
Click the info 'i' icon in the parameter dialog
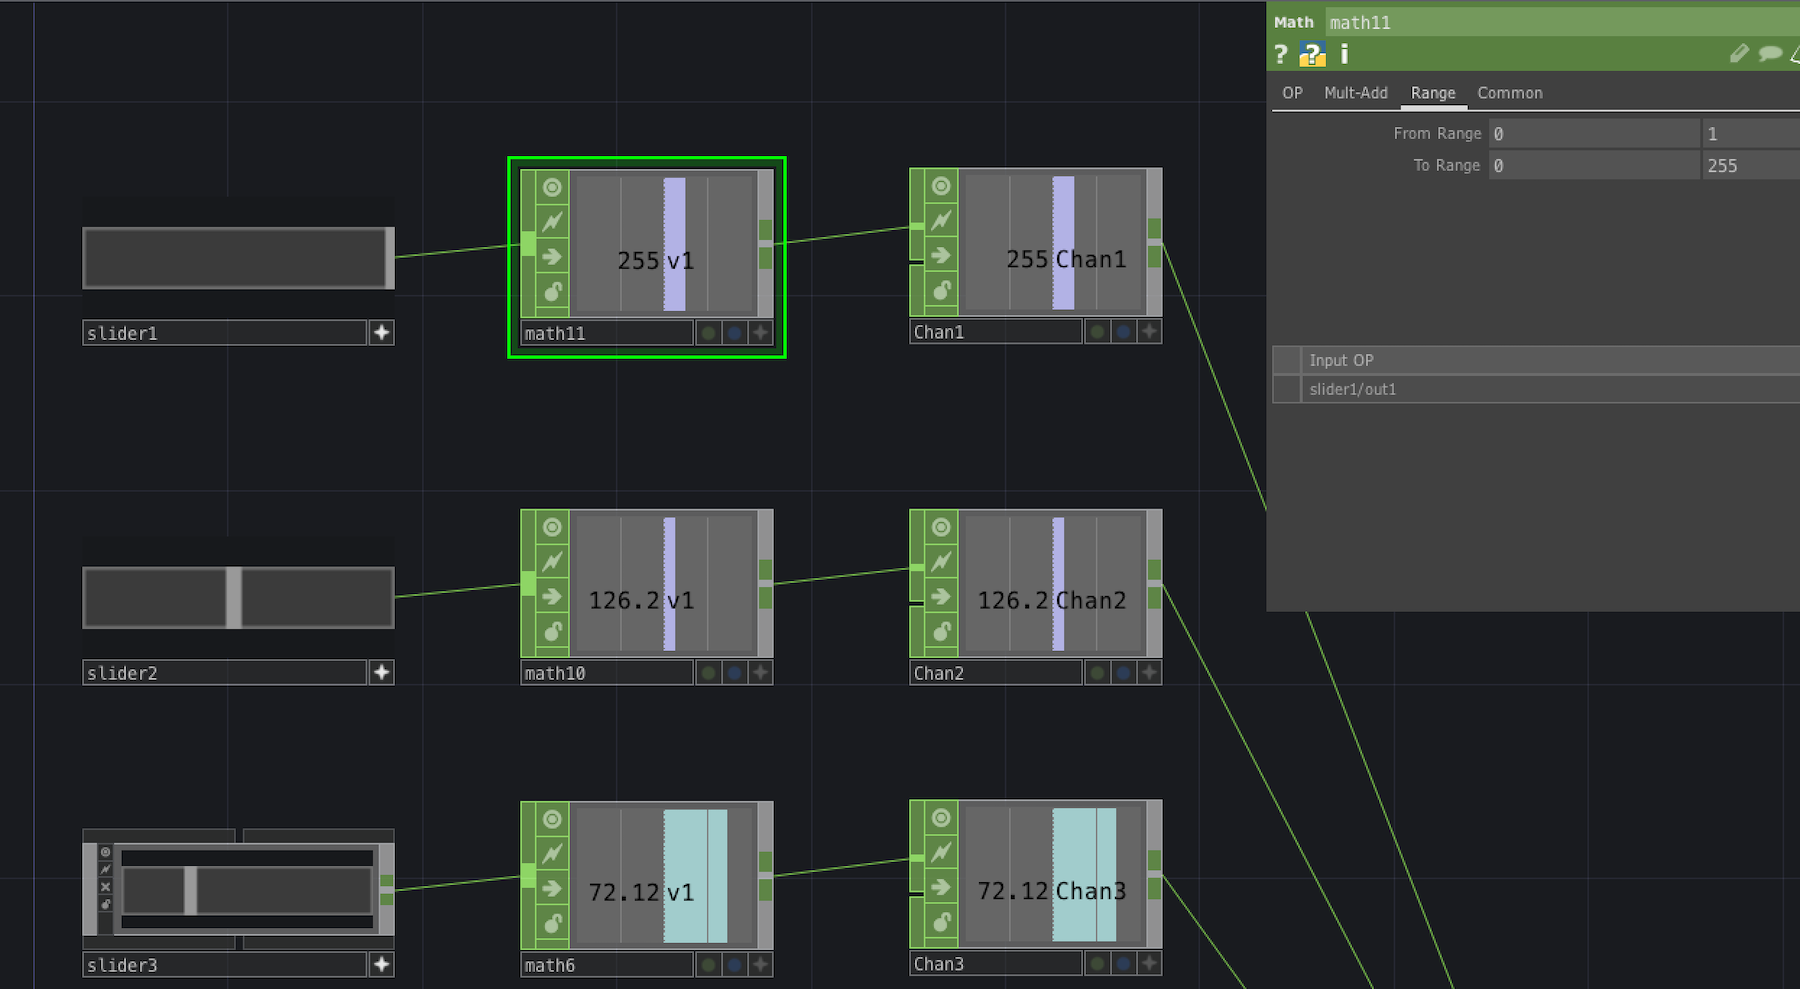[x=1344, y=54]
